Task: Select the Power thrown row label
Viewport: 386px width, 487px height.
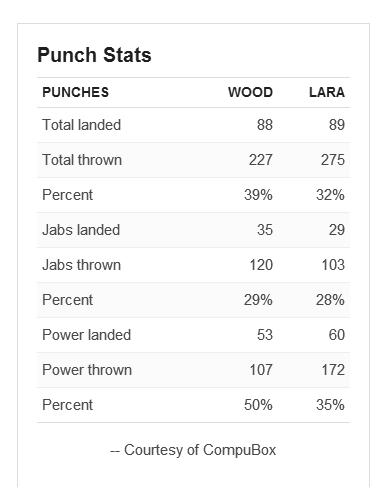Action: [87, 370]
